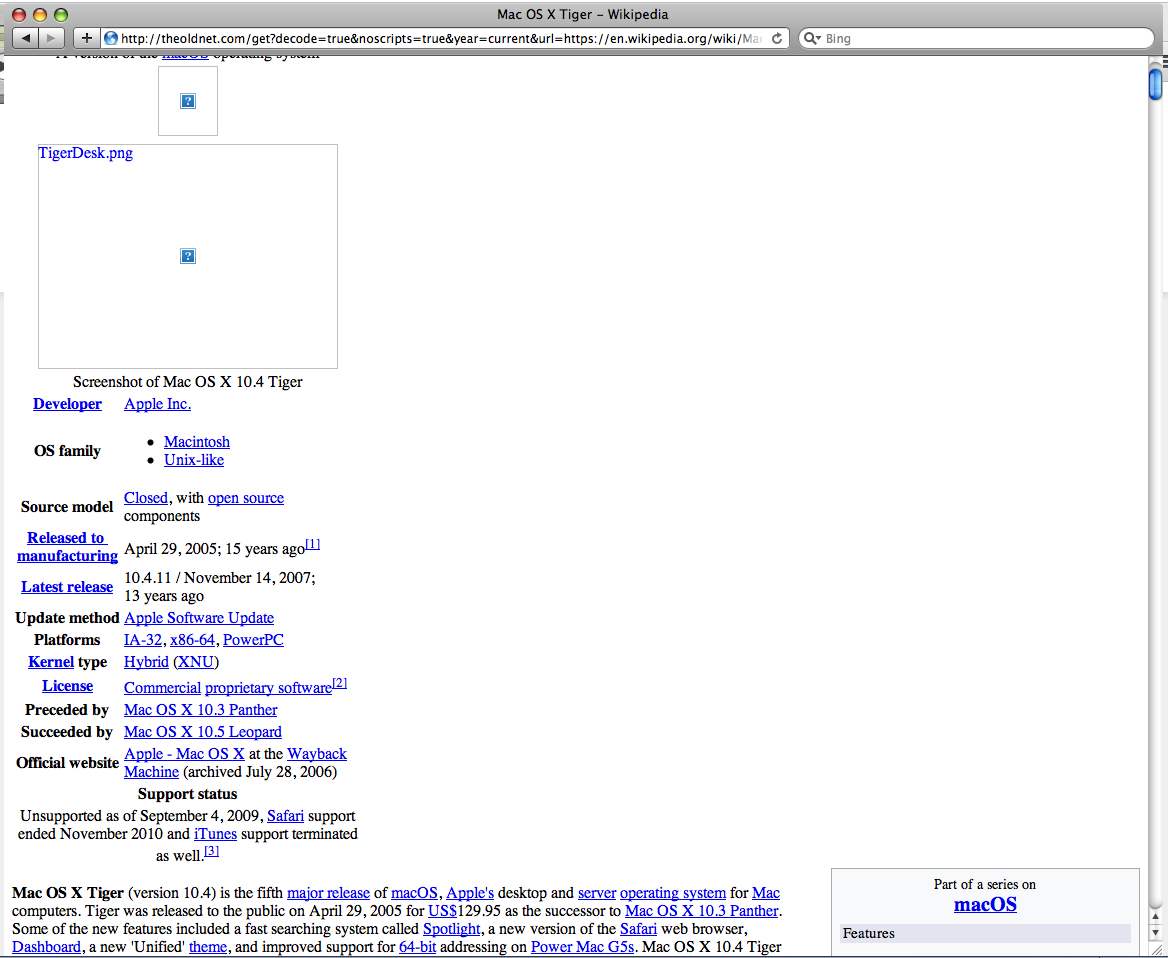Jump to citation [2] footnote
Viewport: 1168px width, 958px height.
pyautogui.click(x=340, y=683)
